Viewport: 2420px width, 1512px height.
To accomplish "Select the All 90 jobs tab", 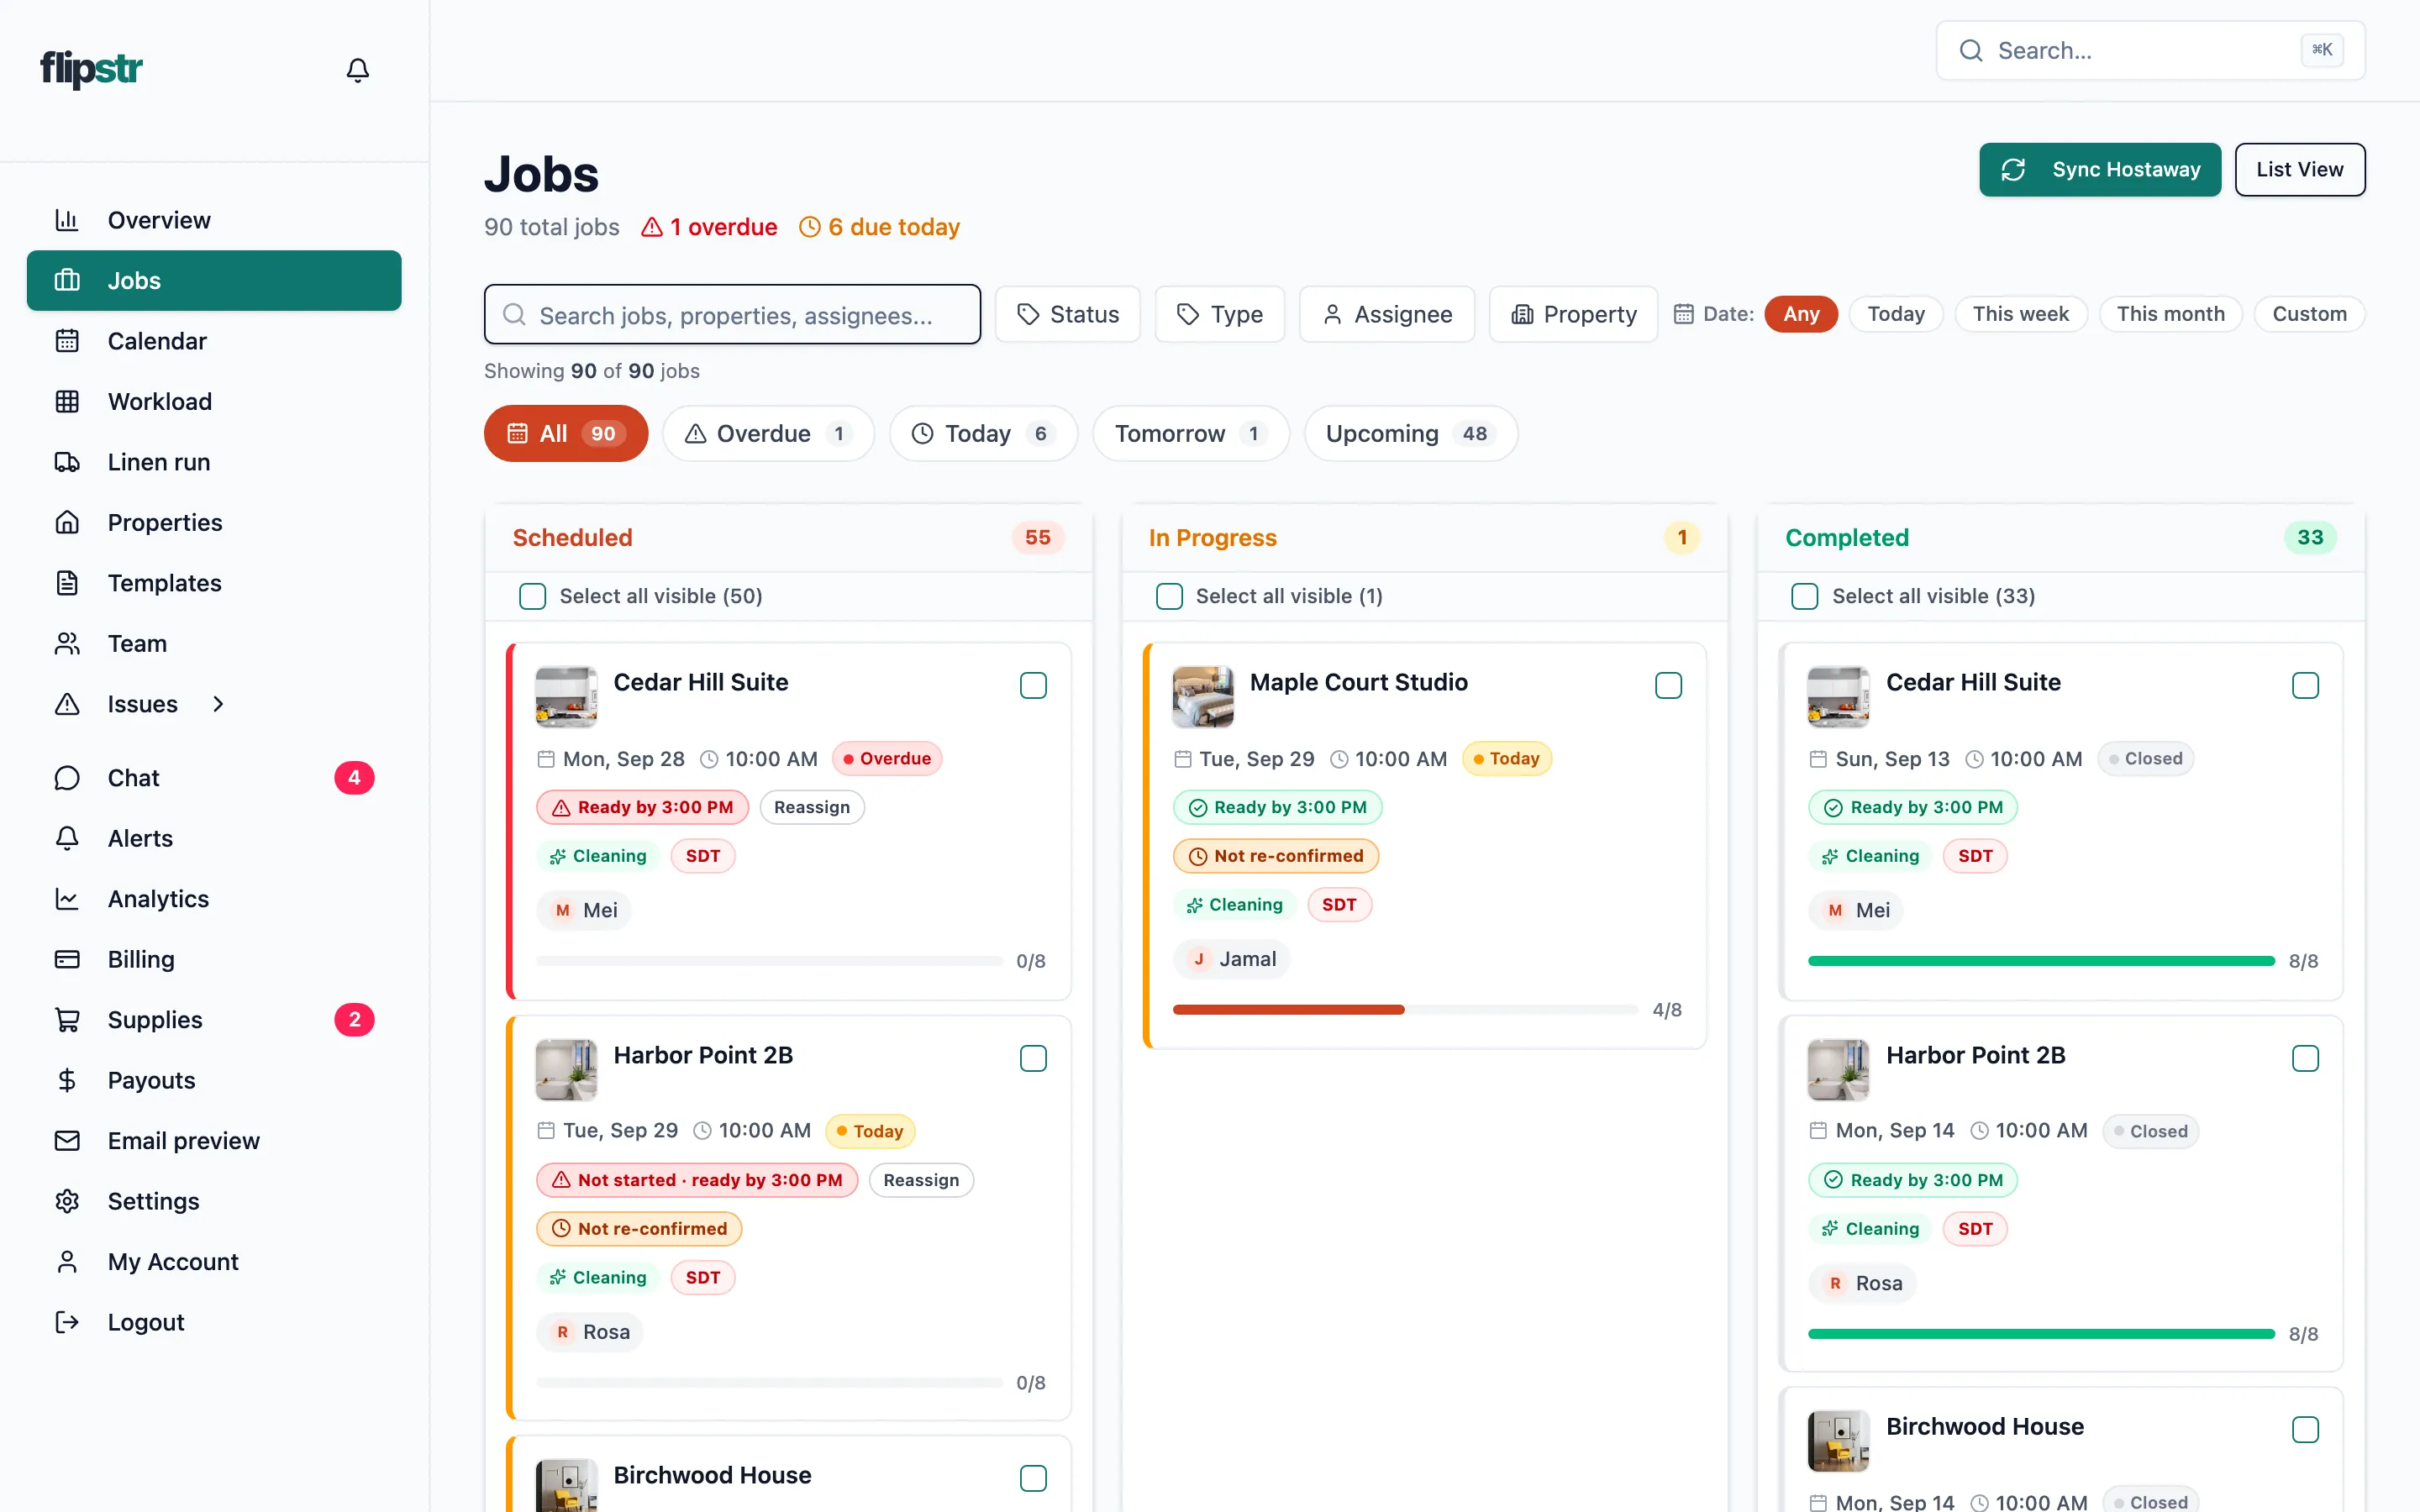I will click(x=566, y=433).
